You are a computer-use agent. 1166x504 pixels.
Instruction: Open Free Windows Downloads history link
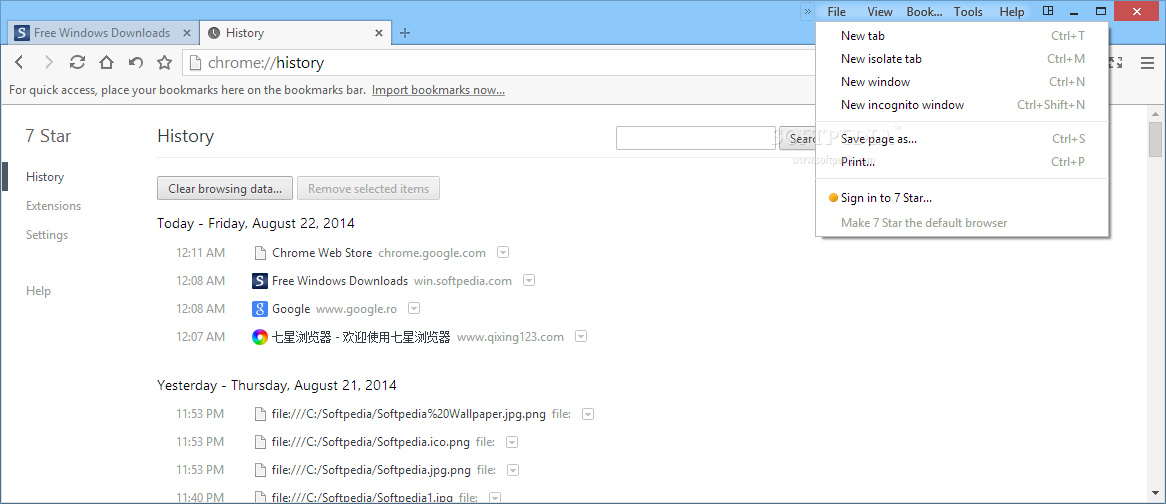(x=340, y=281)
